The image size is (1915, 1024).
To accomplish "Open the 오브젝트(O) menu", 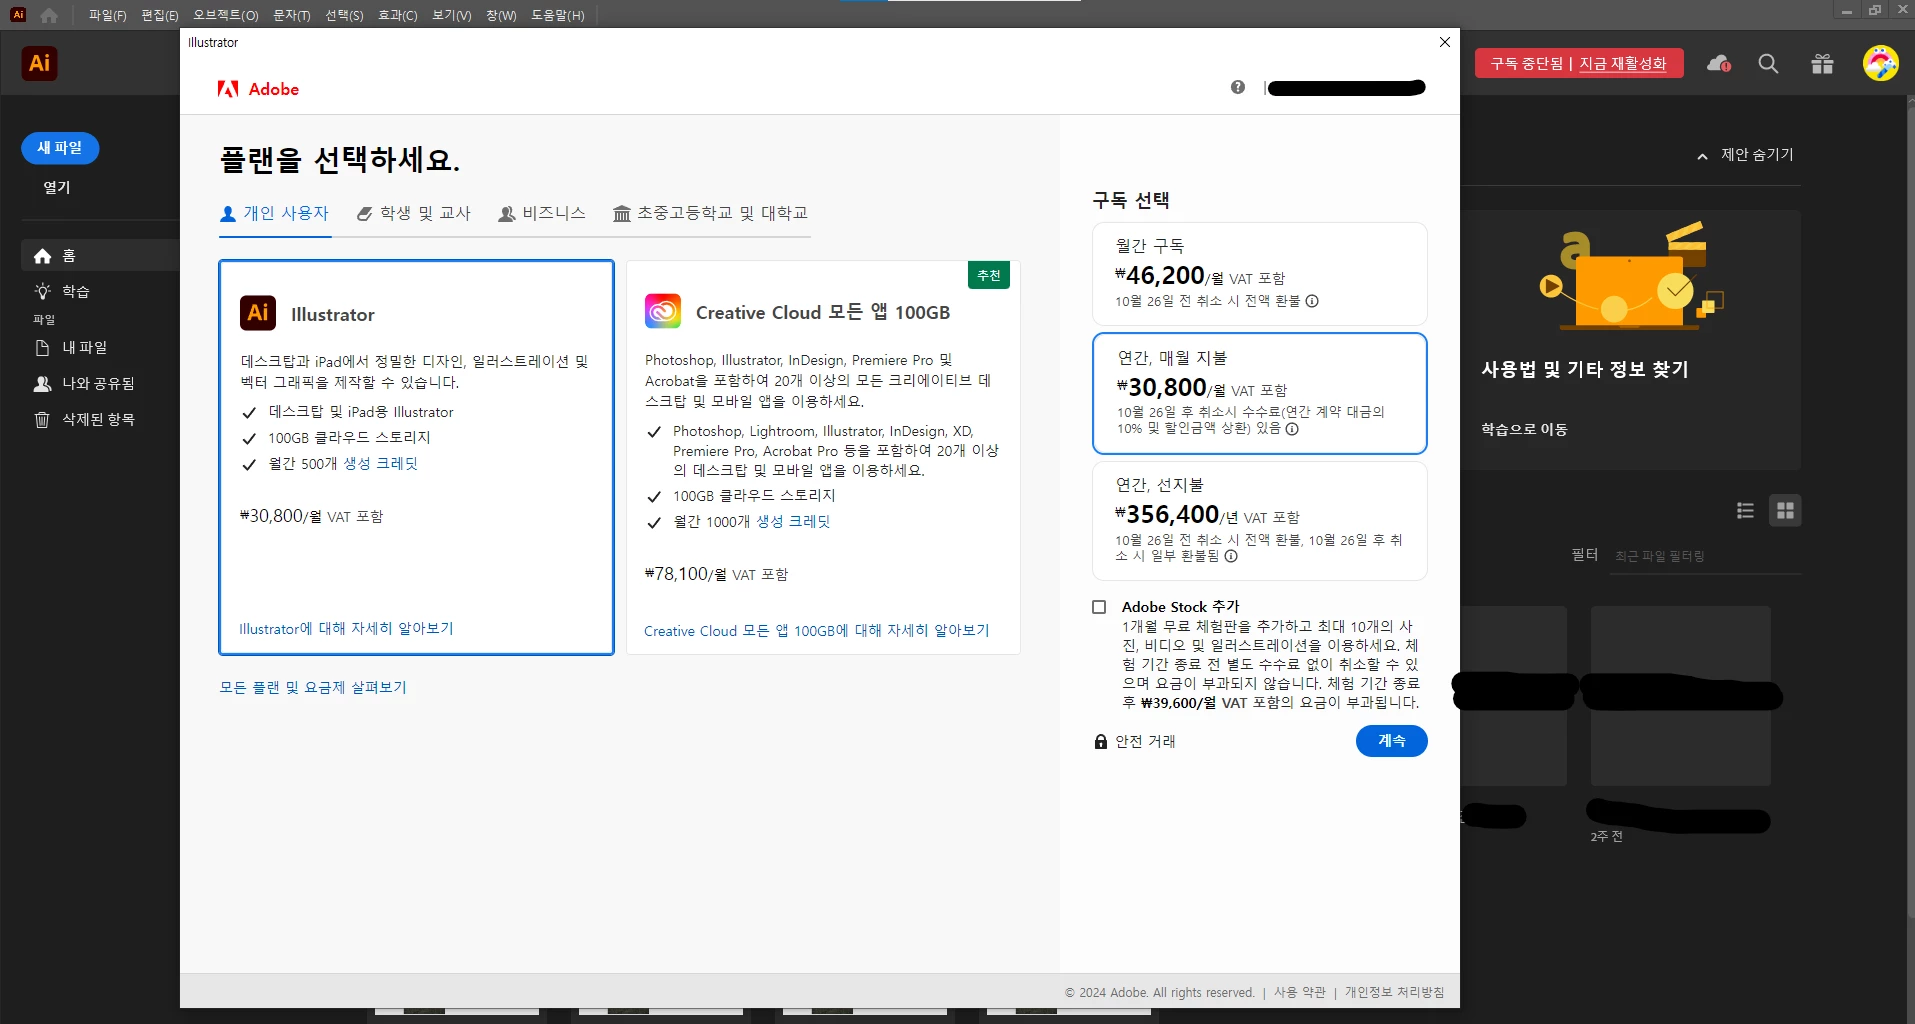I will (x=226, y=15).
